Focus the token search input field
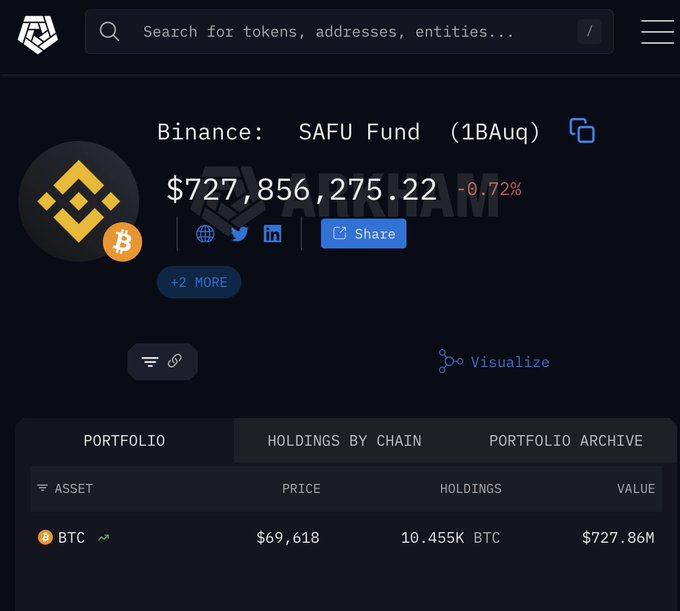Viewport: 680px width, 611px height. coord(340,32)
